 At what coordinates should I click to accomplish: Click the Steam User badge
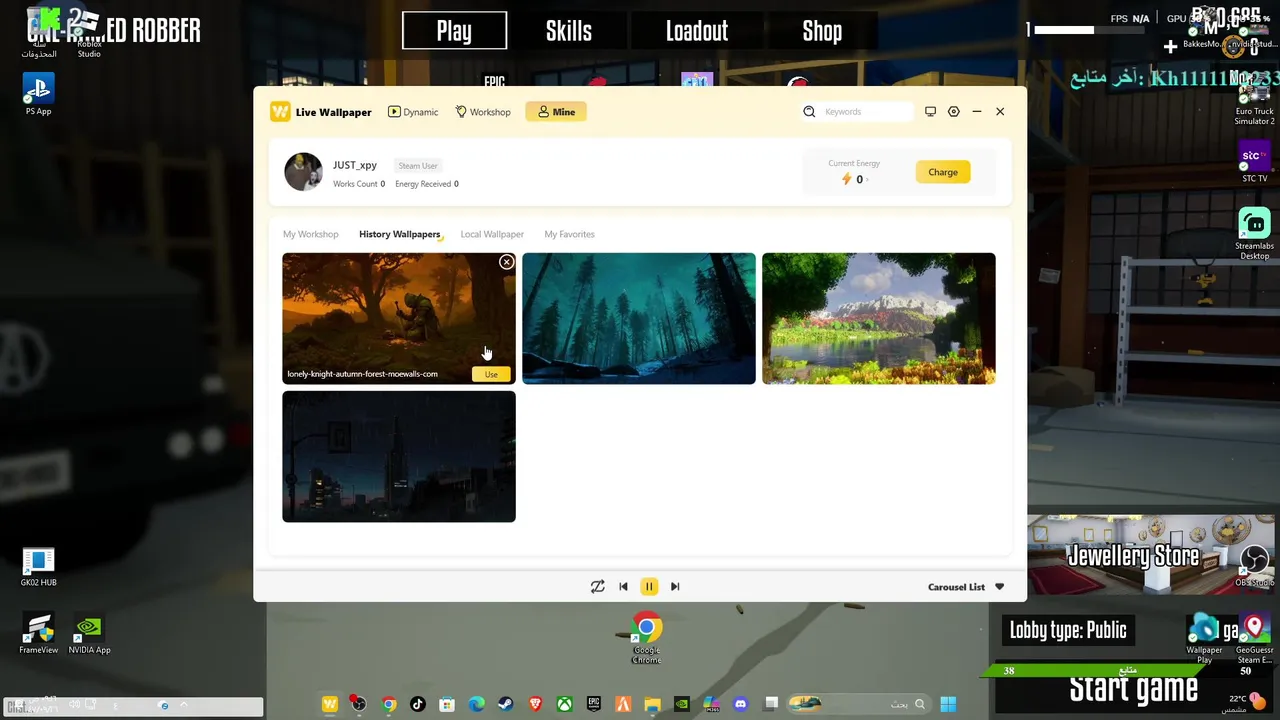tap(418, 166)
